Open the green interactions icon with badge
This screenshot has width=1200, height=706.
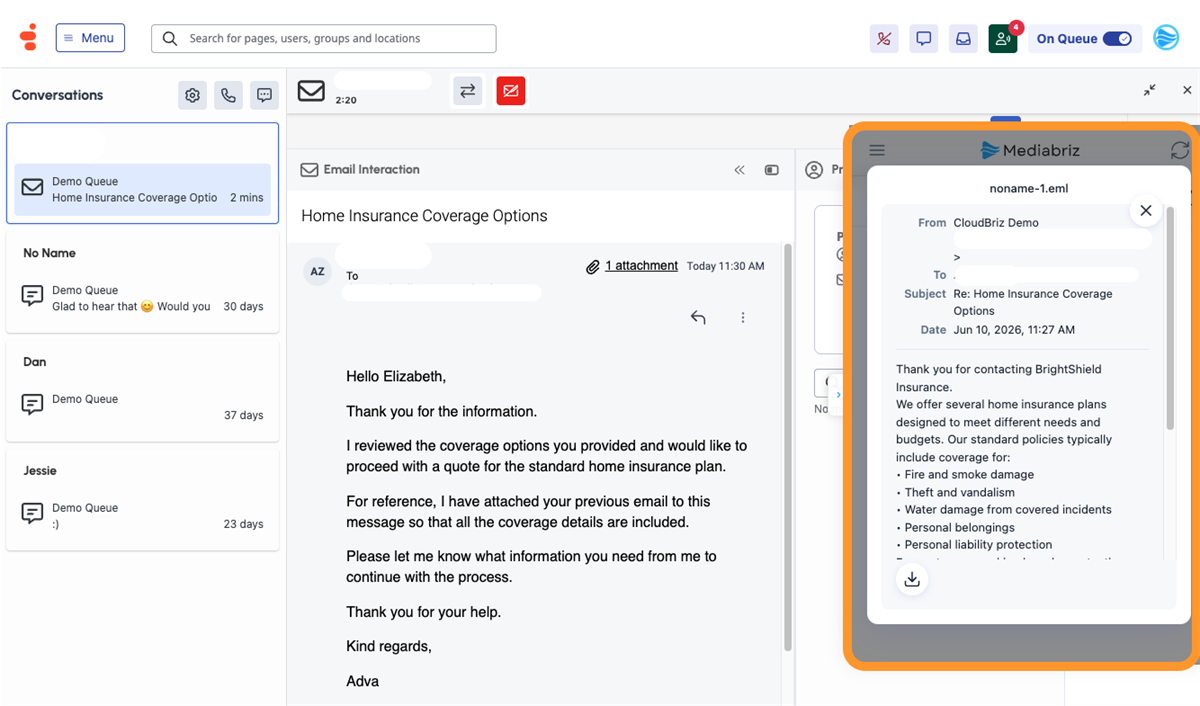click(x=1003, y=39)
